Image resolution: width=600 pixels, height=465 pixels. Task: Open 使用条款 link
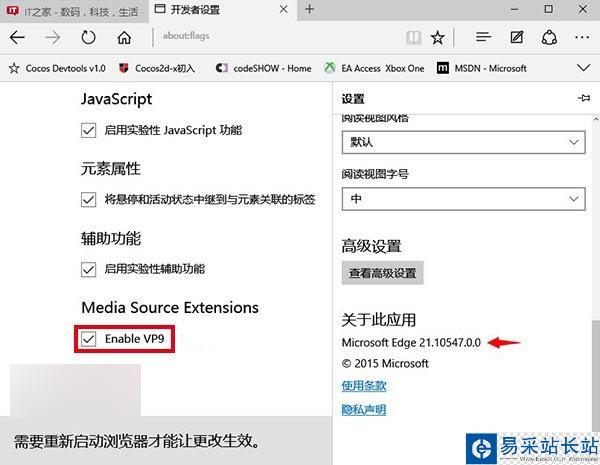tap(364, 386)
